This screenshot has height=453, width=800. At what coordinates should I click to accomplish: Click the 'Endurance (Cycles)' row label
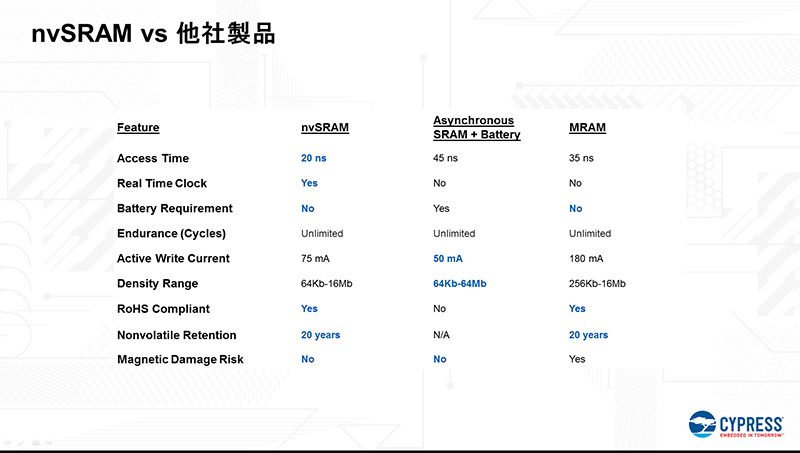pos(171,233)
